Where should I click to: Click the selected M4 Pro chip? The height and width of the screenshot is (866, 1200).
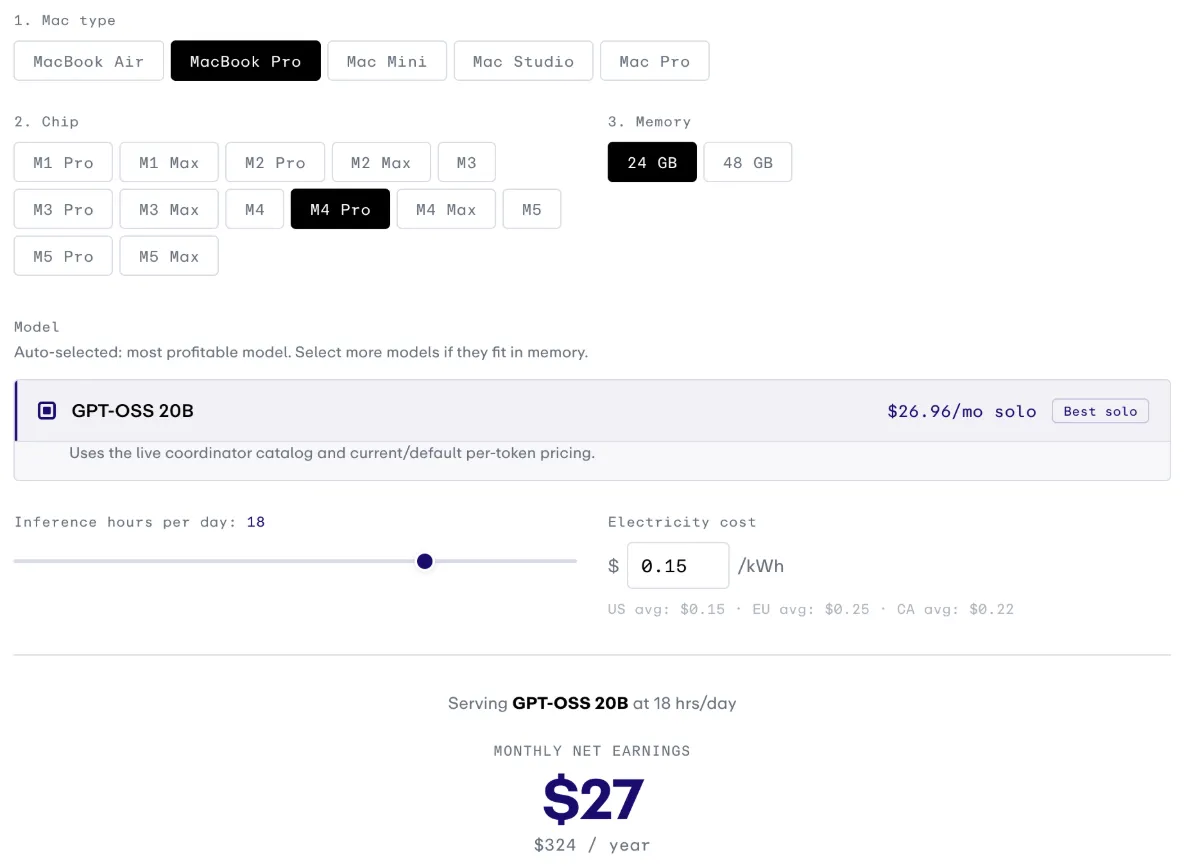pyautogui.click(x=340, y=209)
